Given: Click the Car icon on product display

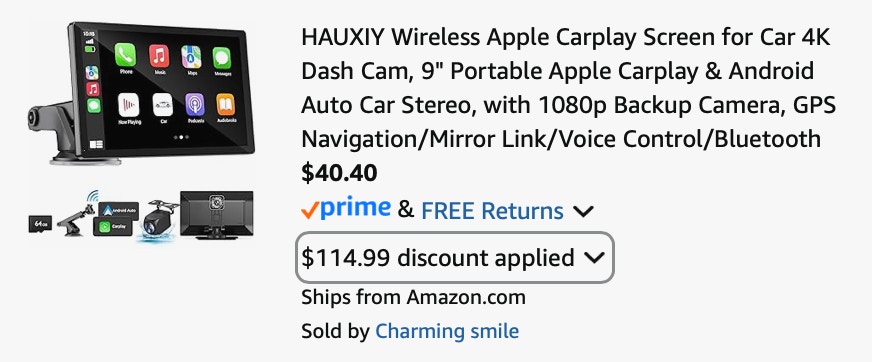Looking at the screenshot, I should 162,105.
